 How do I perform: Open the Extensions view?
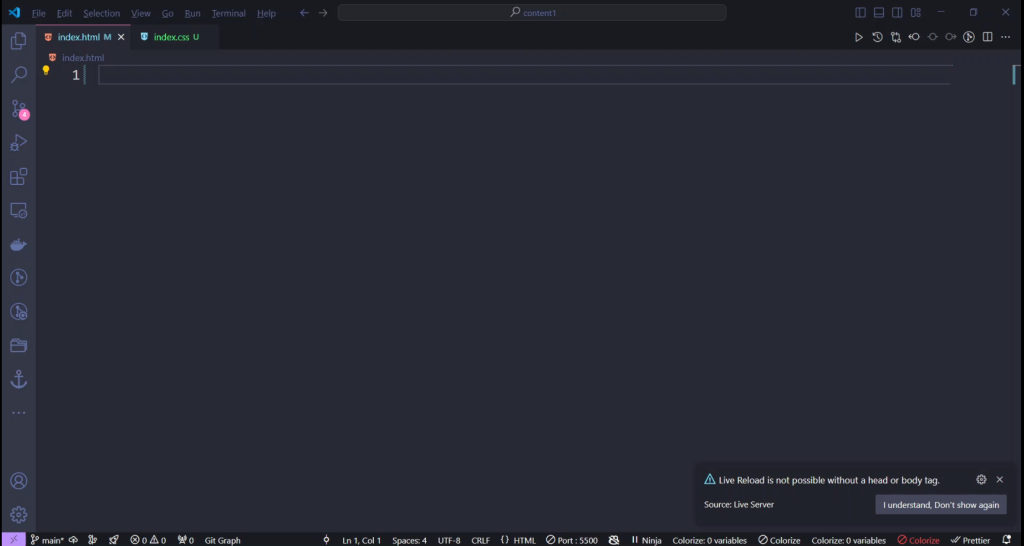[x=18, y=176]
